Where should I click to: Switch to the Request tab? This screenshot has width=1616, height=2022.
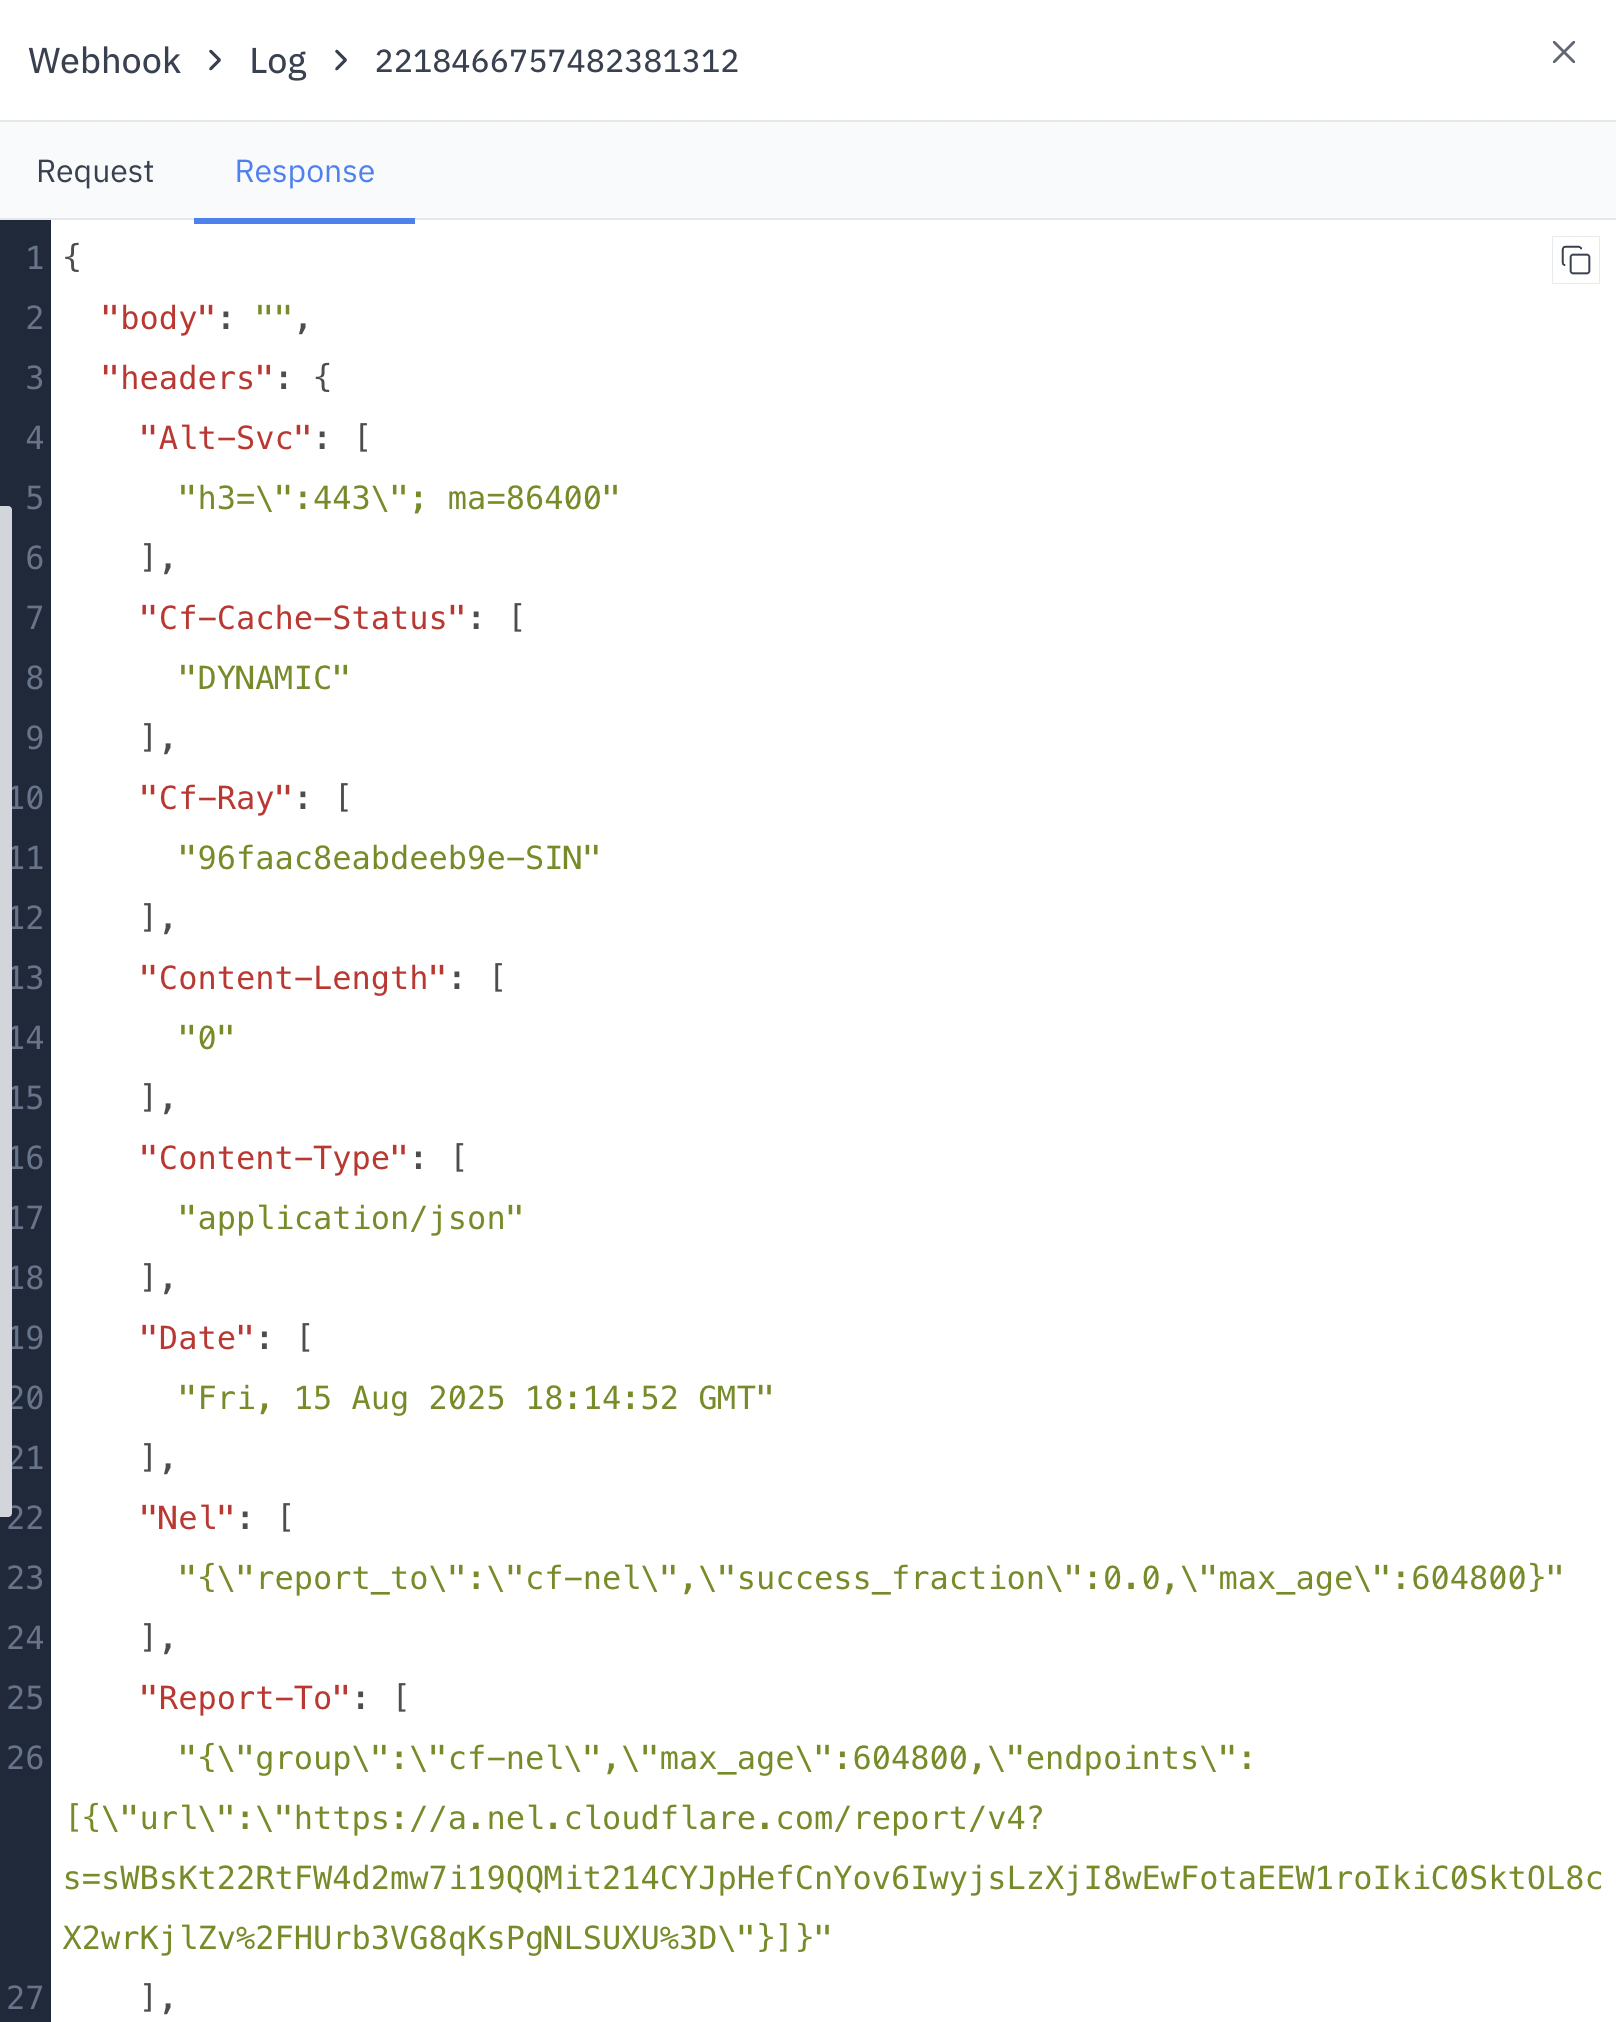(x=95, y=171)
